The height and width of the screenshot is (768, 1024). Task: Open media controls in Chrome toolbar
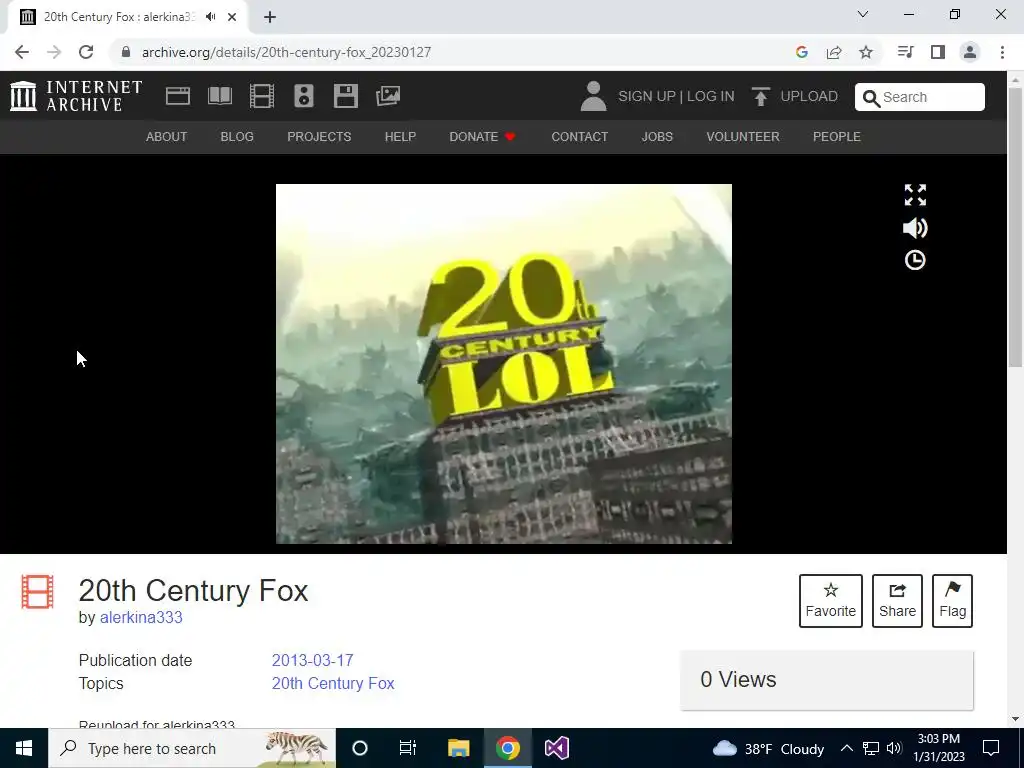pyautogui.click(x=905, y=52)
